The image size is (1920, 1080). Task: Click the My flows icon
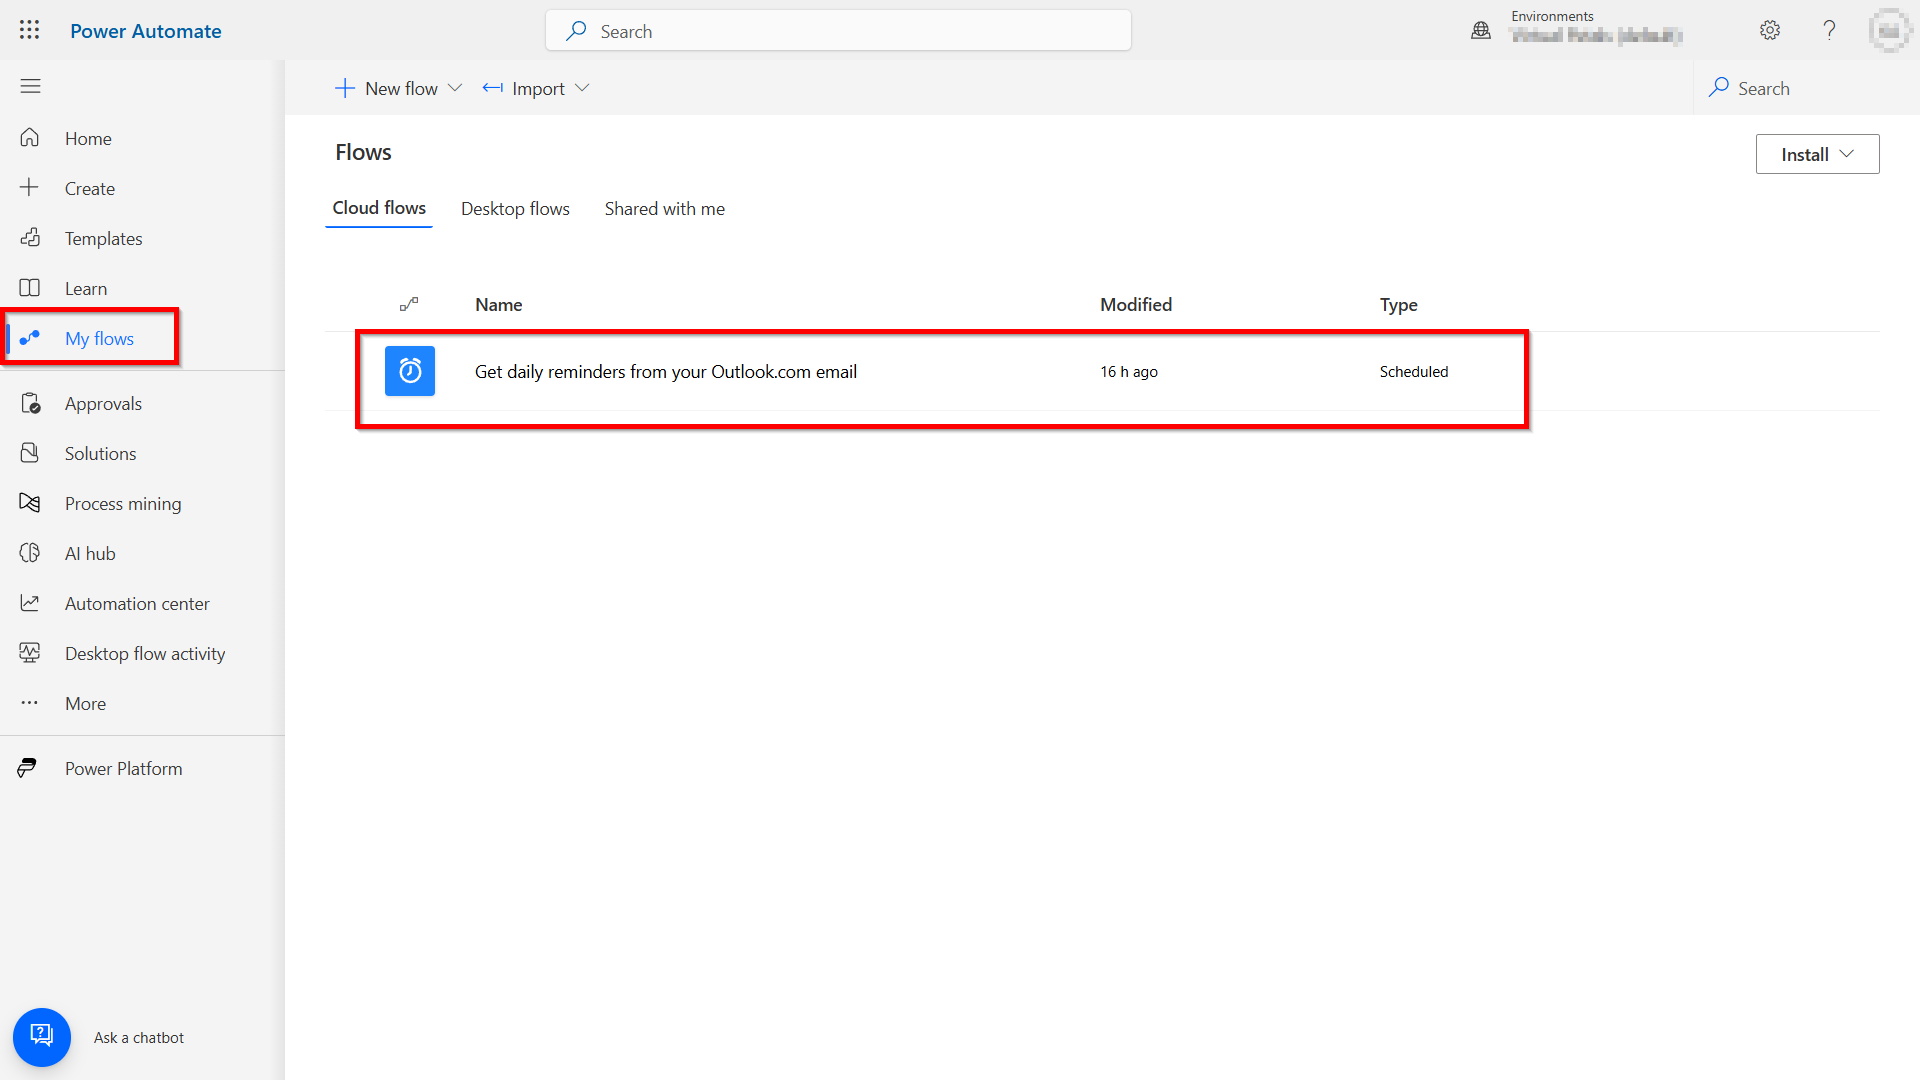point(30,338)
